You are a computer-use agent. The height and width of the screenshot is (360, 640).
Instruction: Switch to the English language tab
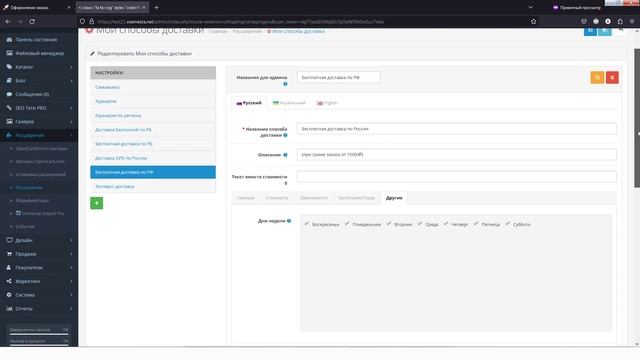click(327, 103)
